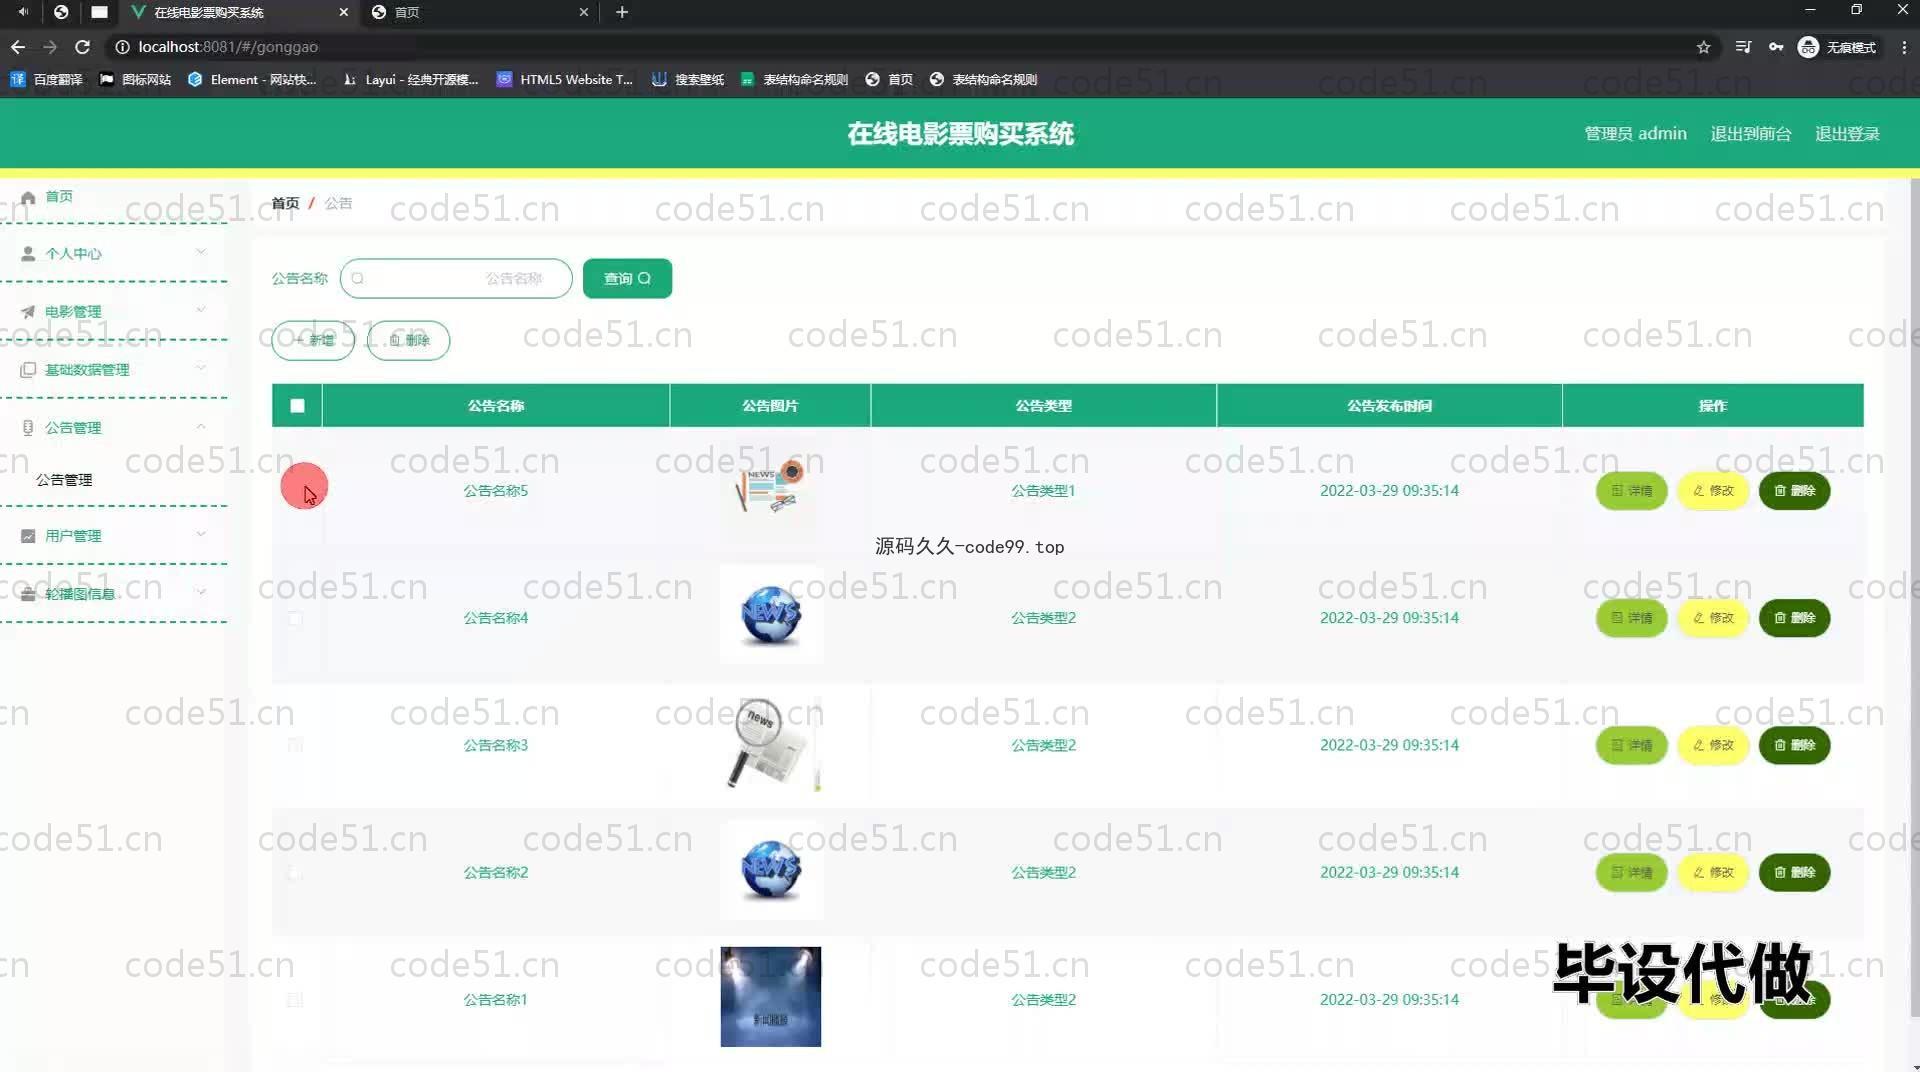Image resolution: width=1920 pixels, height=1072 pixels.
Task: Check the row checkbox for 公告名称3
Action: tap(295, 745)
